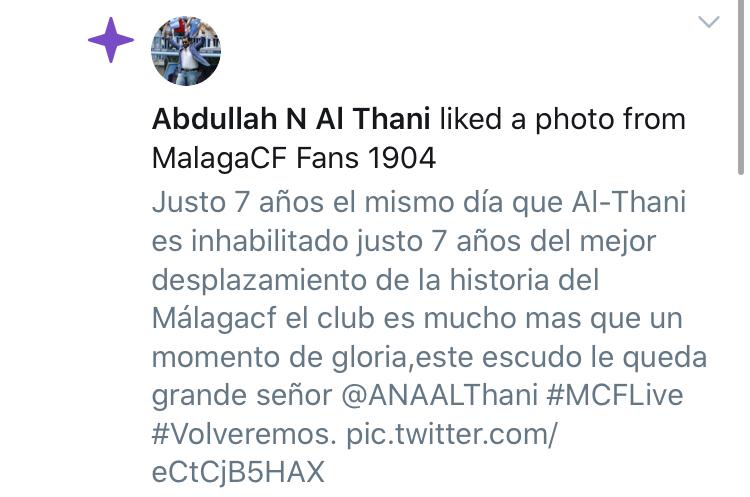Screen dimensions: 750x497
Task: Open the #MCFLive hashtag
Action: point(614,395)
